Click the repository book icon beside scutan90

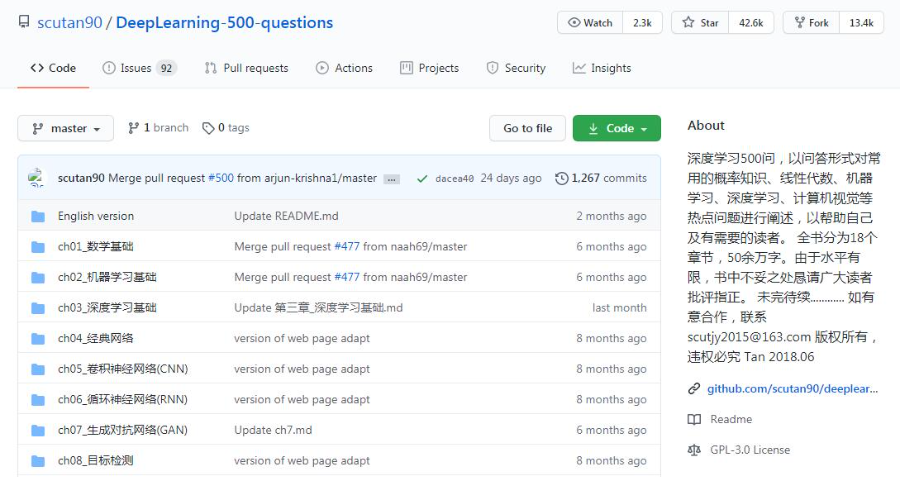pos(24,22)
